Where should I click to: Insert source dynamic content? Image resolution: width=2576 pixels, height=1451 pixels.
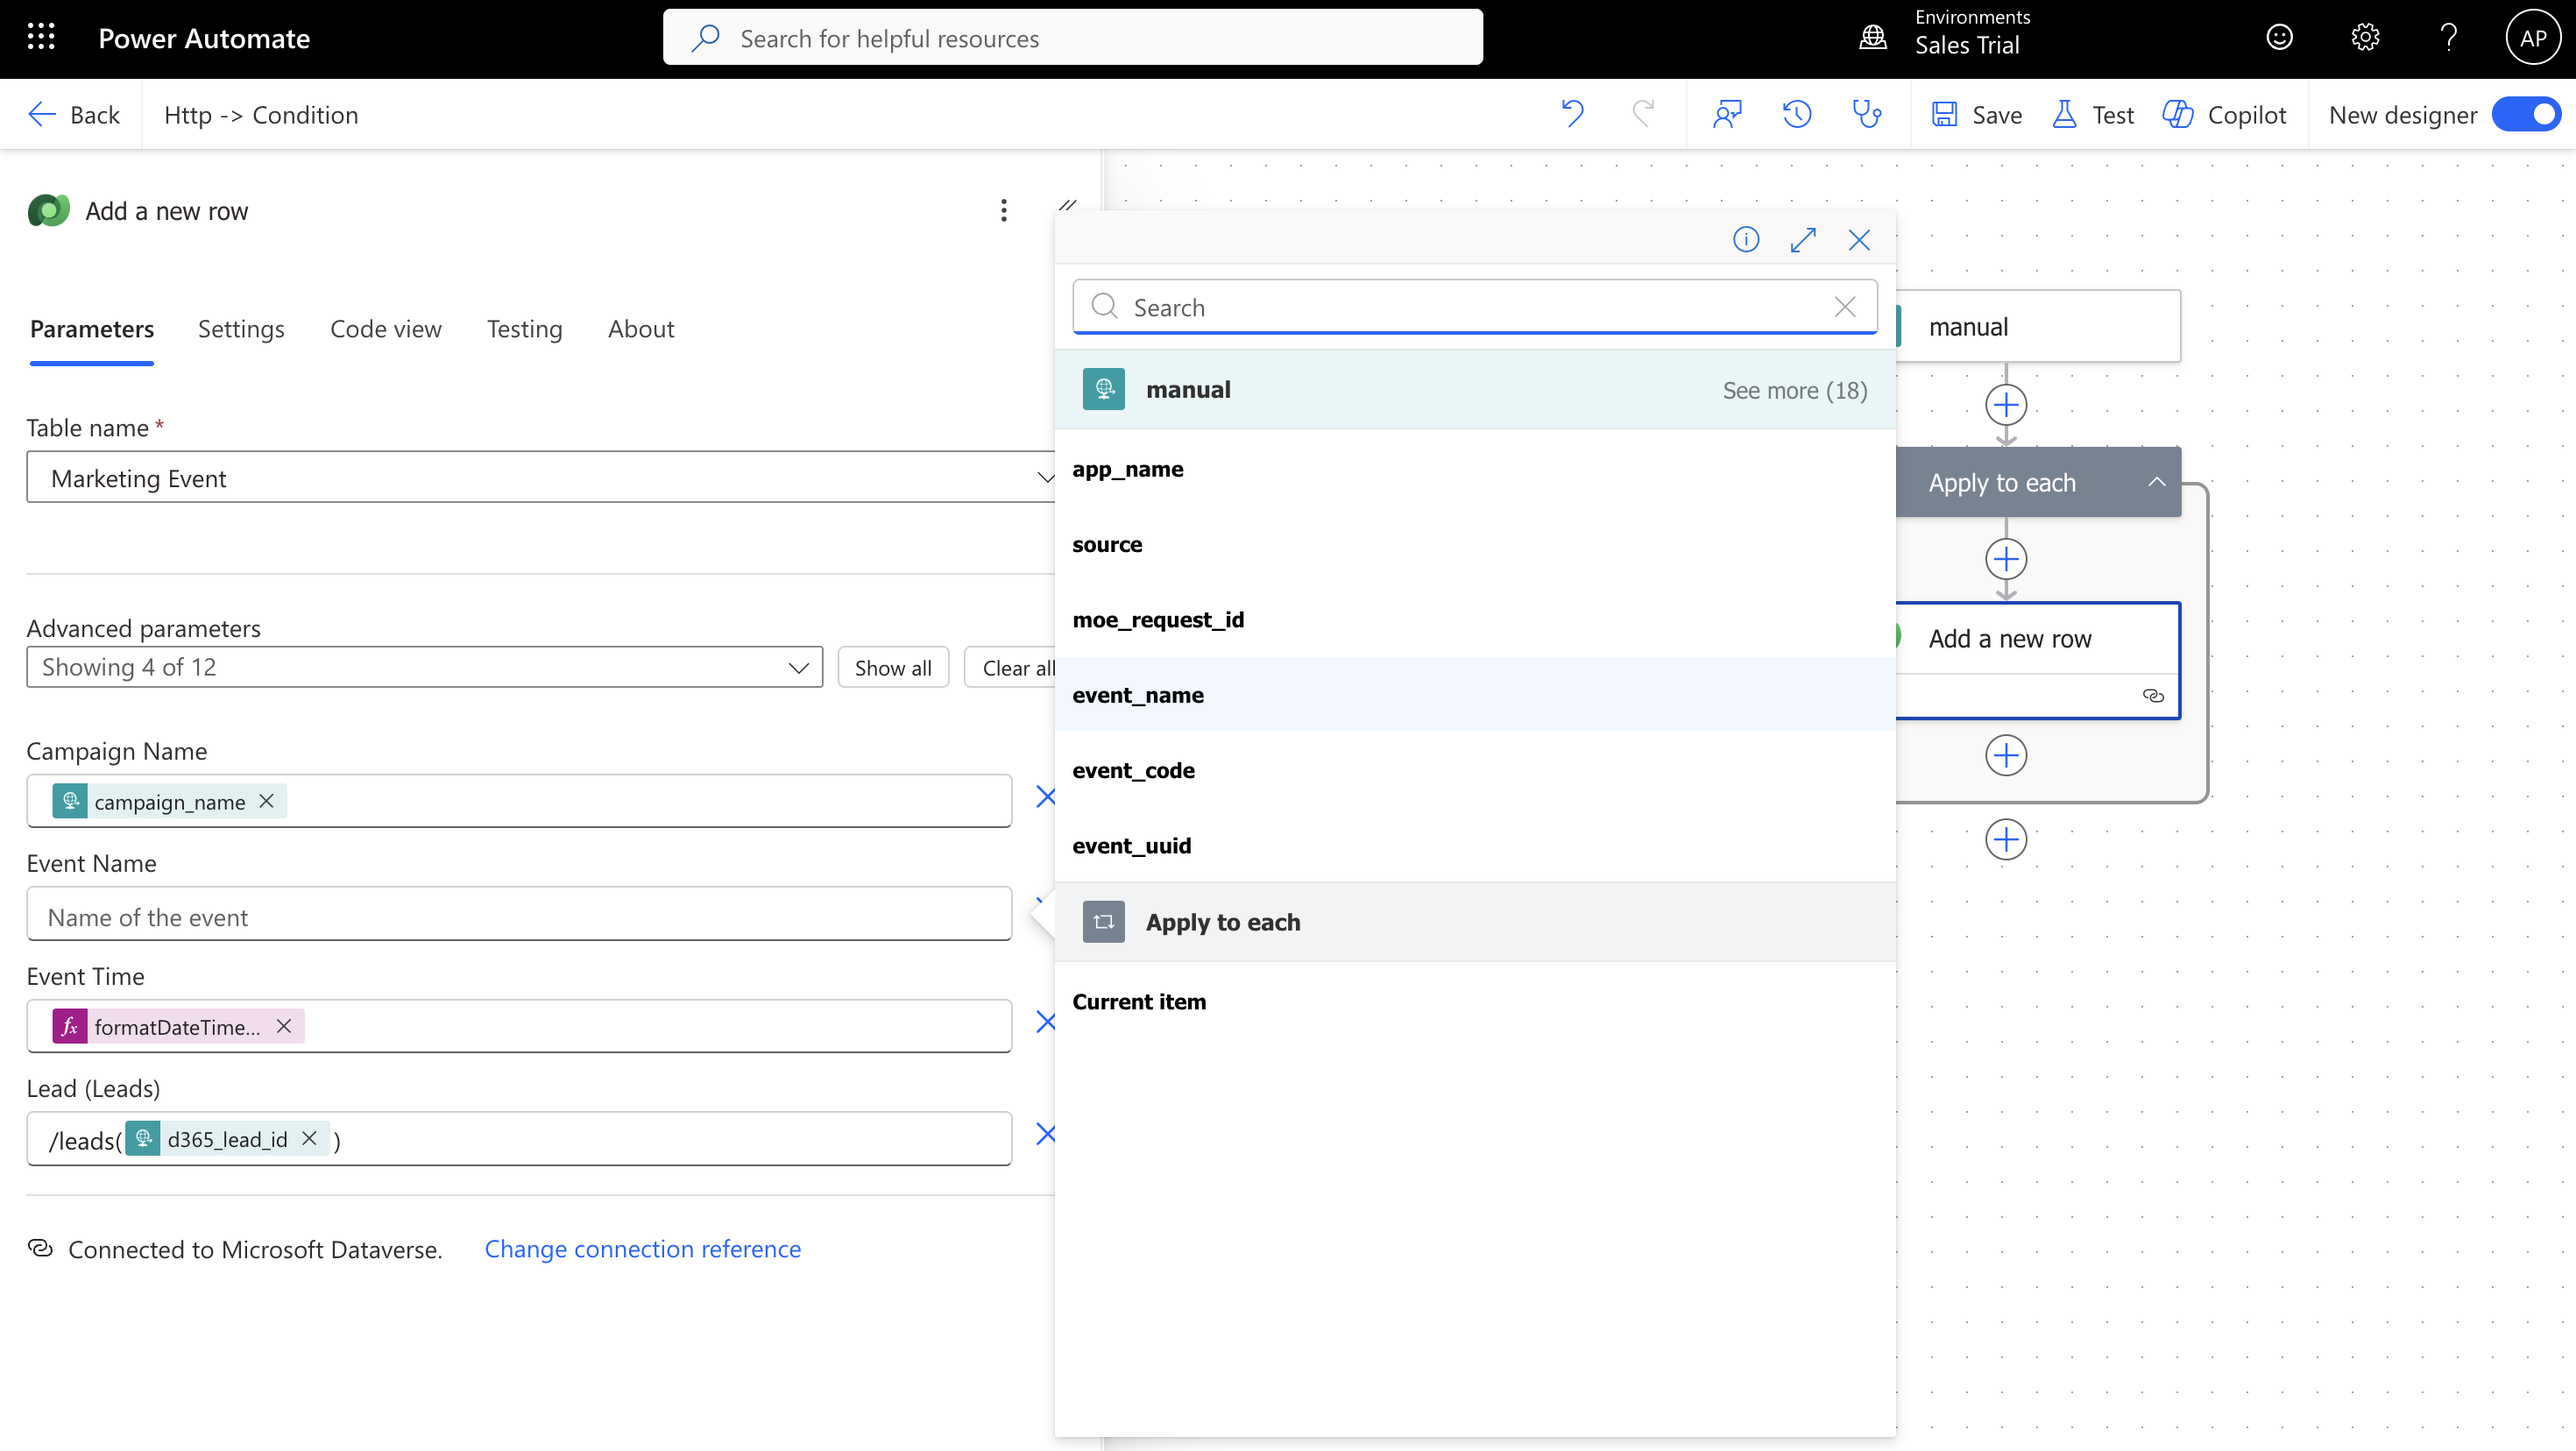pos(1475,544)
